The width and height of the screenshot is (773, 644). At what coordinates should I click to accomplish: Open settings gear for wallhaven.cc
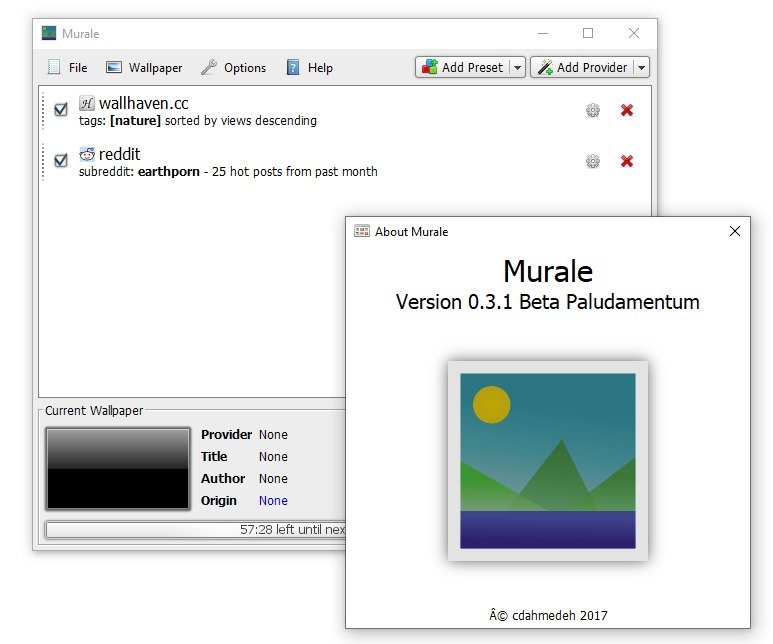tap(593, 110)
